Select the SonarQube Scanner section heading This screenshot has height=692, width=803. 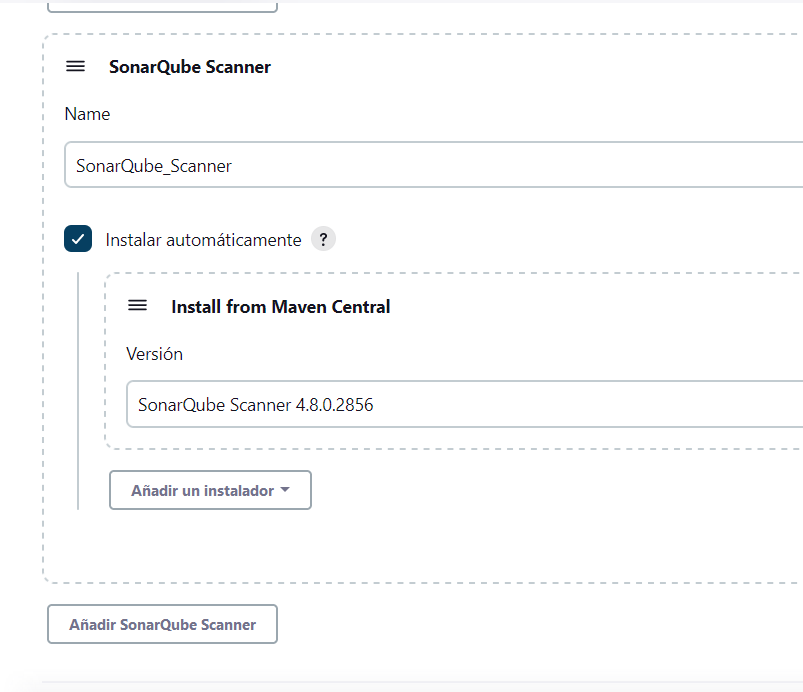coord(190,67)
